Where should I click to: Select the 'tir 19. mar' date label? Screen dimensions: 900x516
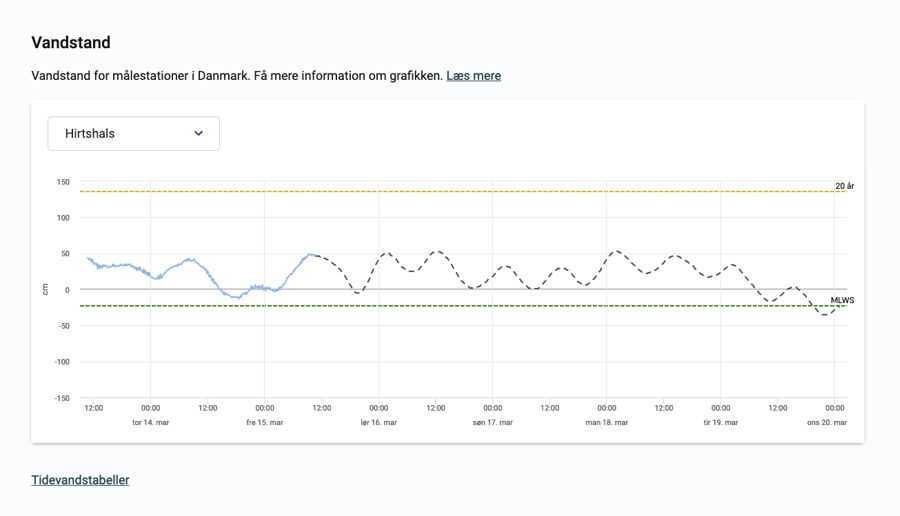coord(721,422)
